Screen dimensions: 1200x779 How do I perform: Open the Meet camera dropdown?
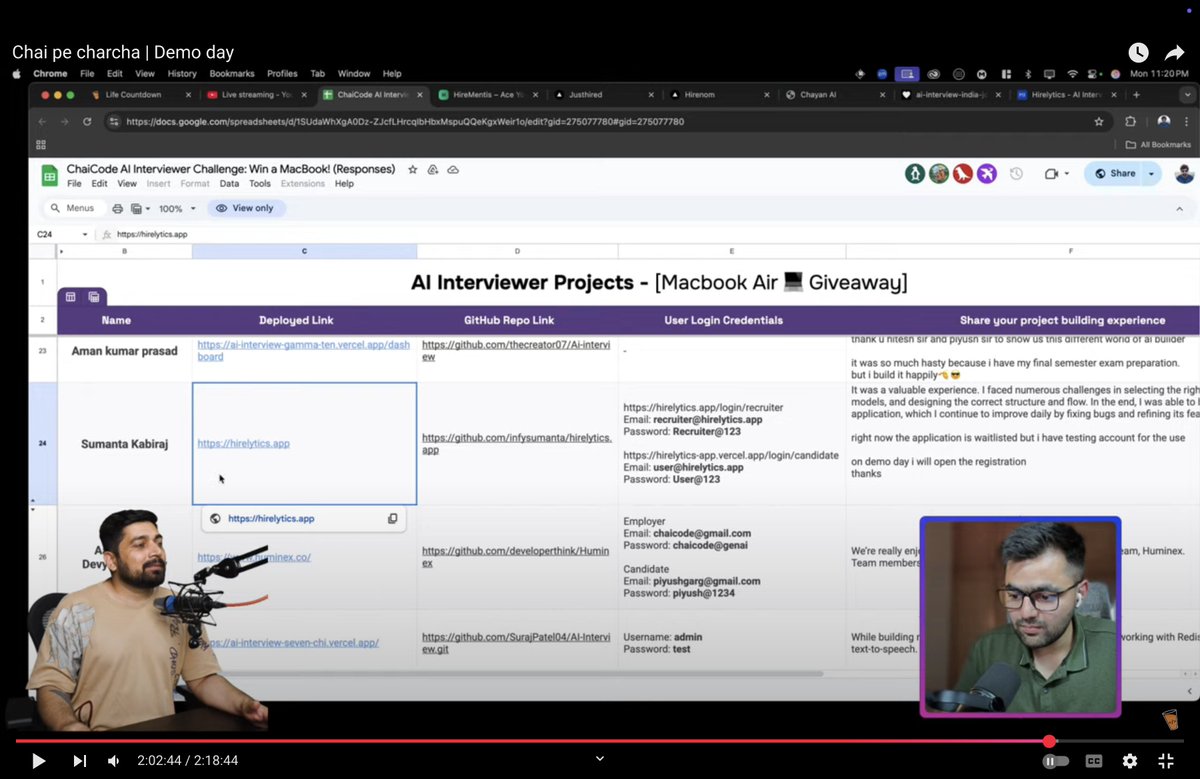click(x=1057, y=173)
